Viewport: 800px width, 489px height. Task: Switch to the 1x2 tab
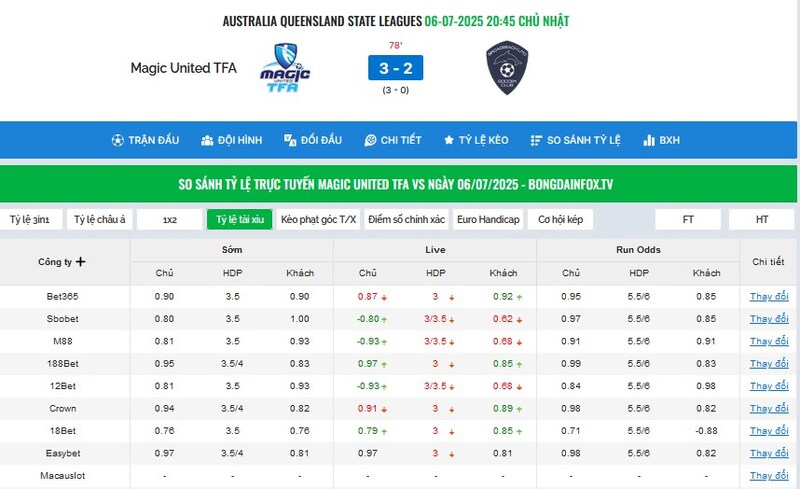click(170, 219)
